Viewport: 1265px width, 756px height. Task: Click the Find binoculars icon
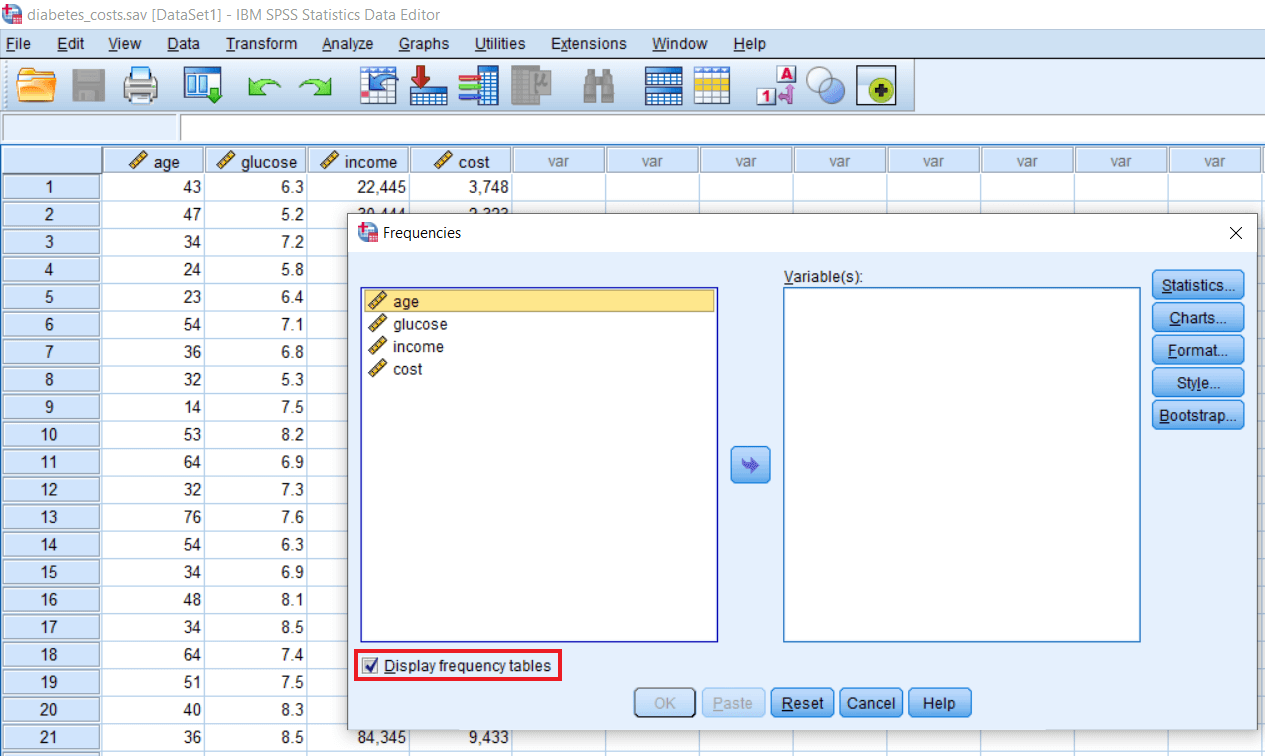pos(598,86)
